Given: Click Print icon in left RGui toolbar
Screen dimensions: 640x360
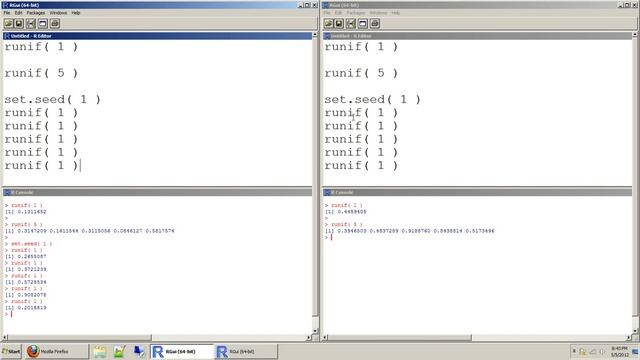Looking at the screenshot, I should pos(55,23).
